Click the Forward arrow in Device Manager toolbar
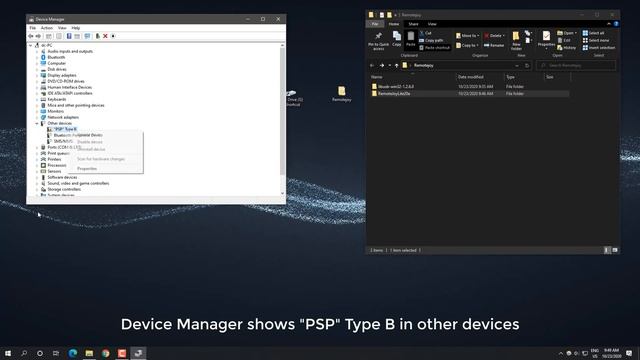This screenshot has height=360, width=640. (38, 36)
